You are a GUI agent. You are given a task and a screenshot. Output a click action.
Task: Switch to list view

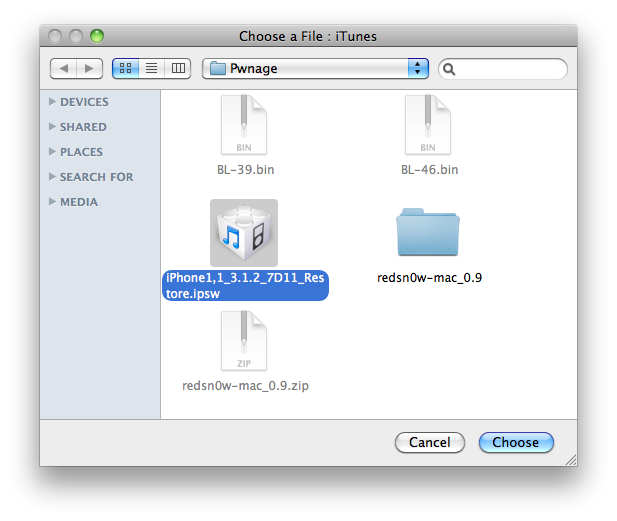[151, 68]
